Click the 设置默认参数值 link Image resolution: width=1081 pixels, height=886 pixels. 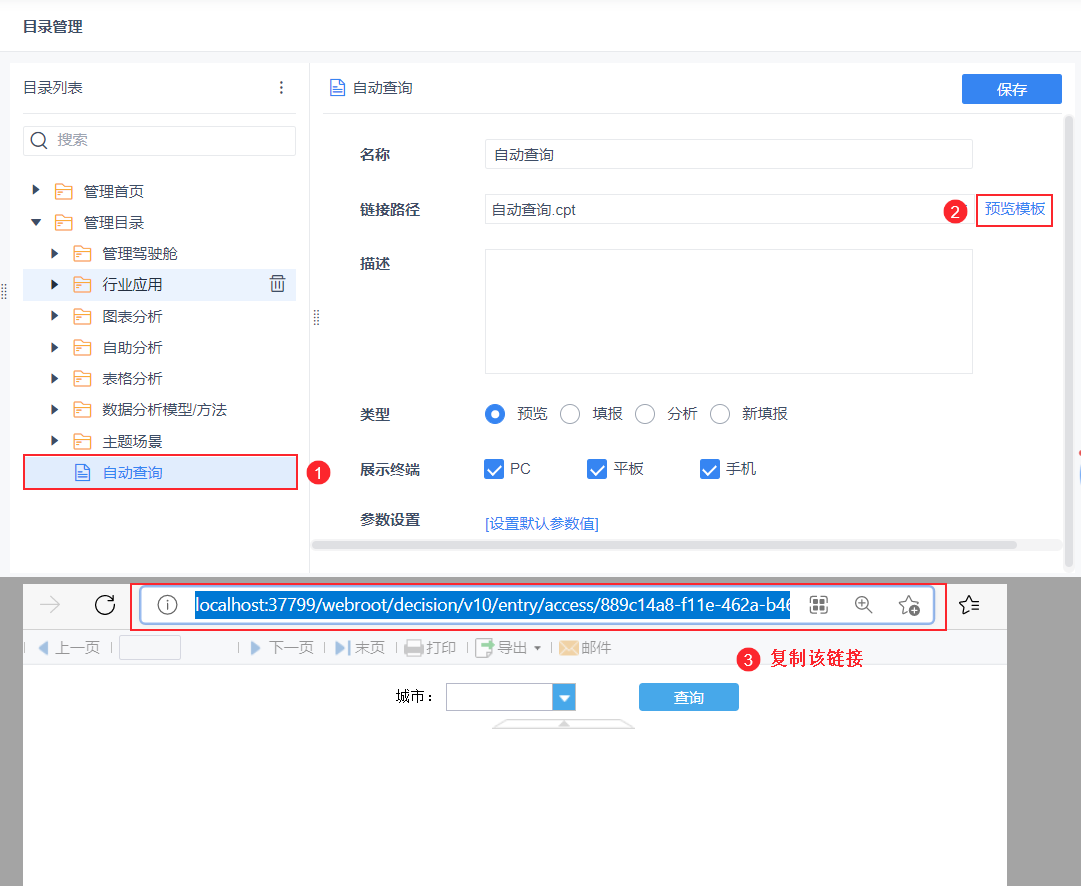tap(542, 523)
